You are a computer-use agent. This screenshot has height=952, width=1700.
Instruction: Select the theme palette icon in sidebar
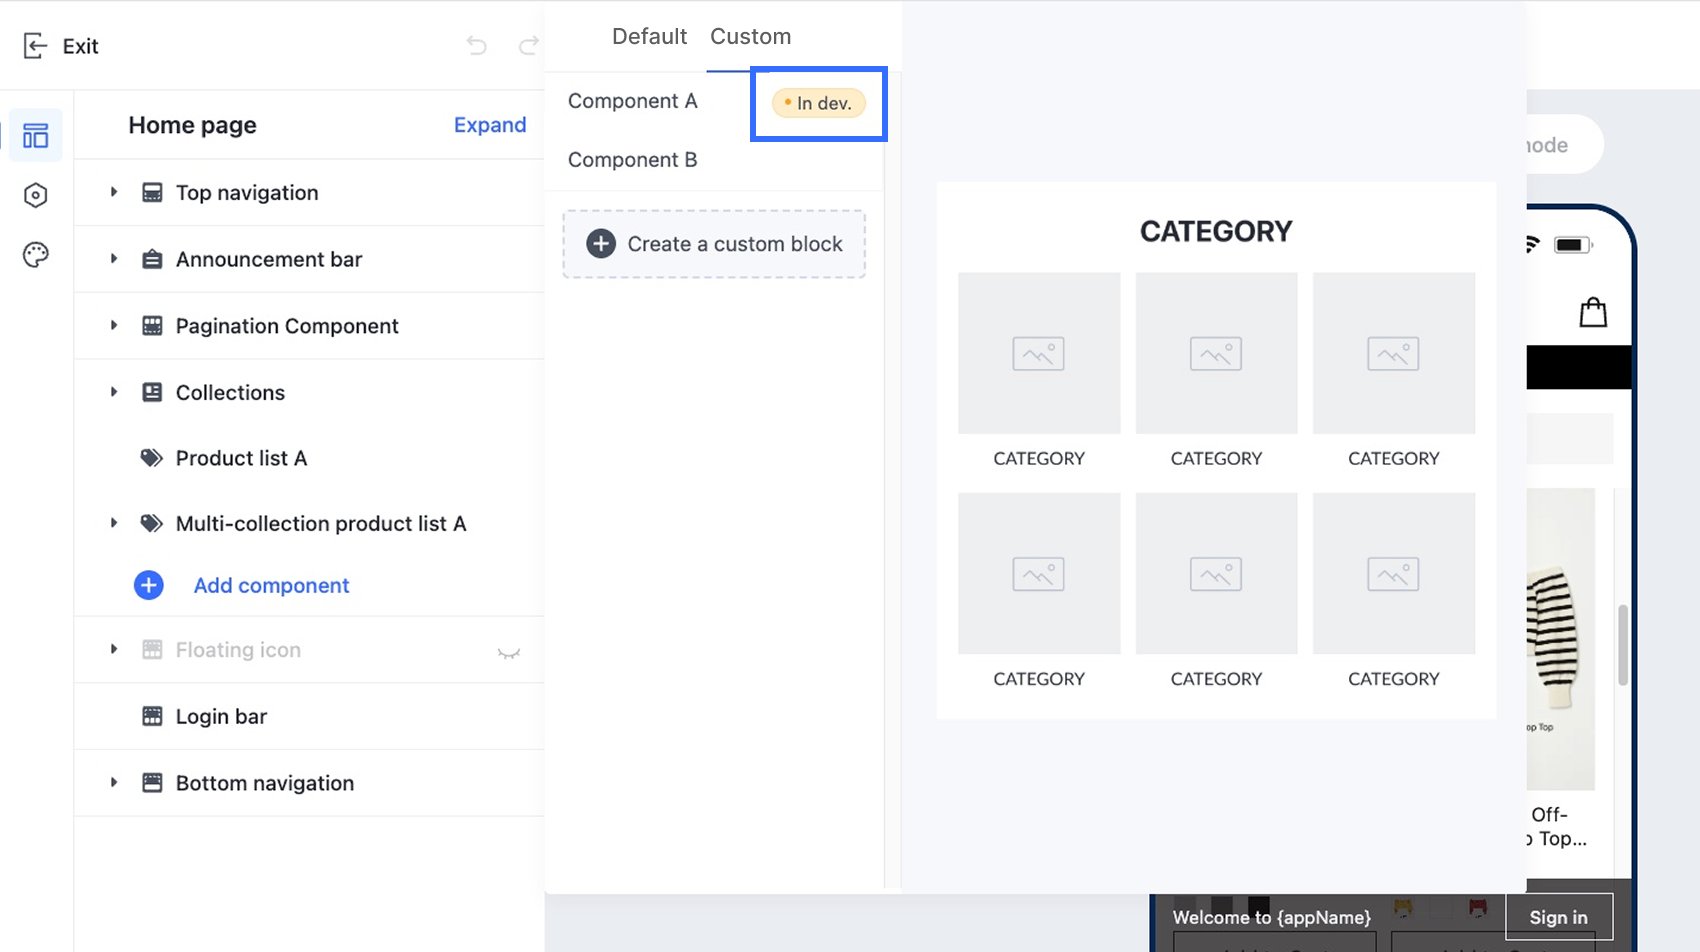click(x=35, y=255)
